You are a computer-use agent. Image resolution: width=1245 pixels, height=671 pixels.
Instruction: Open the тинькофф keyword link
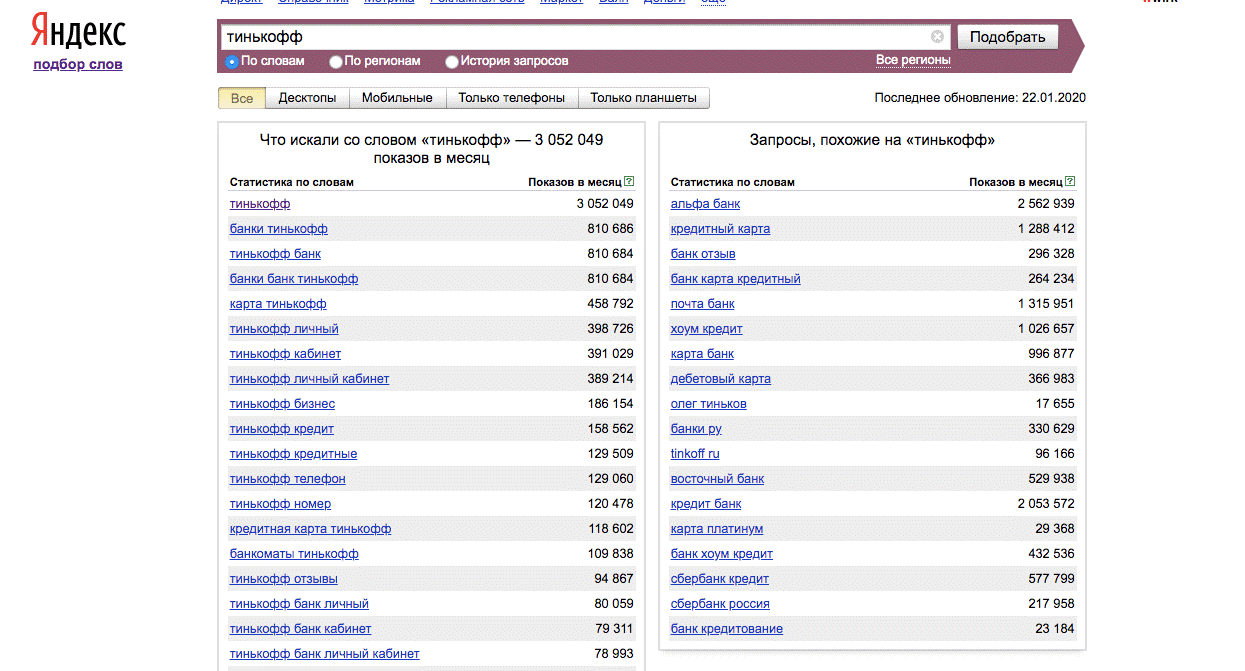pos(260,204)
